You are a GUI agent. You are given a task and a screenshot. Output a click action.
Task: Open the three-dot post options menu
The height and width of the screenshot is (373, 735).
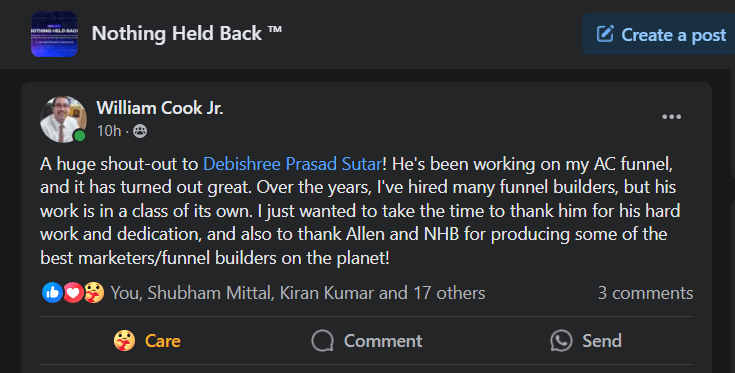point(671,117)
